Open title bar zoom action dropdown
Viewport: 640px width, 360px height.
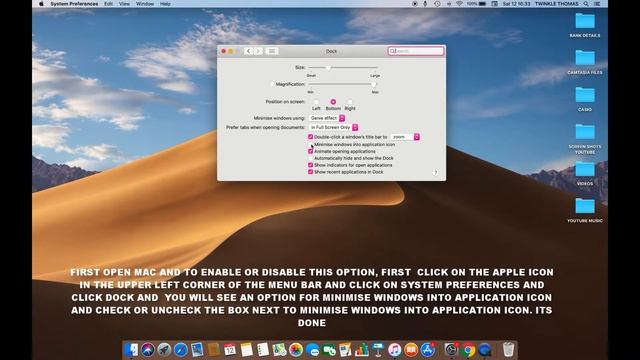click(x=405, y=137)
